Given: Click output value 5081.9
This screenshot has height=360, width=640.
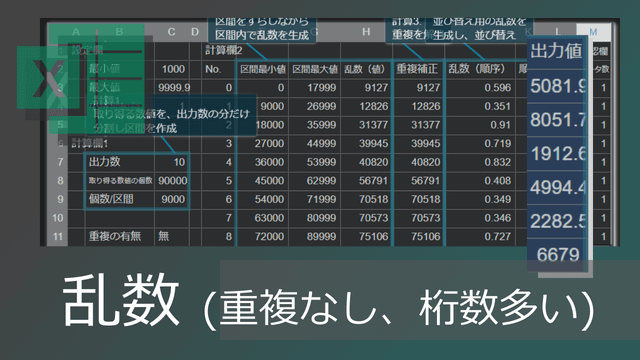Looking at the screenshot, I should 557,86.
